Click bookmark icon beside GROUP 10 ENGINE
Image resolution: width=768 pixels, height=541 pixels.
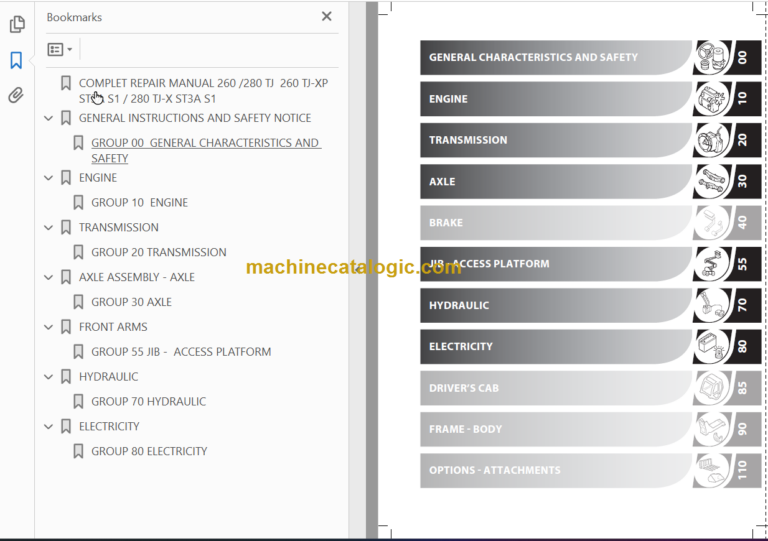(x=78, y=203)
